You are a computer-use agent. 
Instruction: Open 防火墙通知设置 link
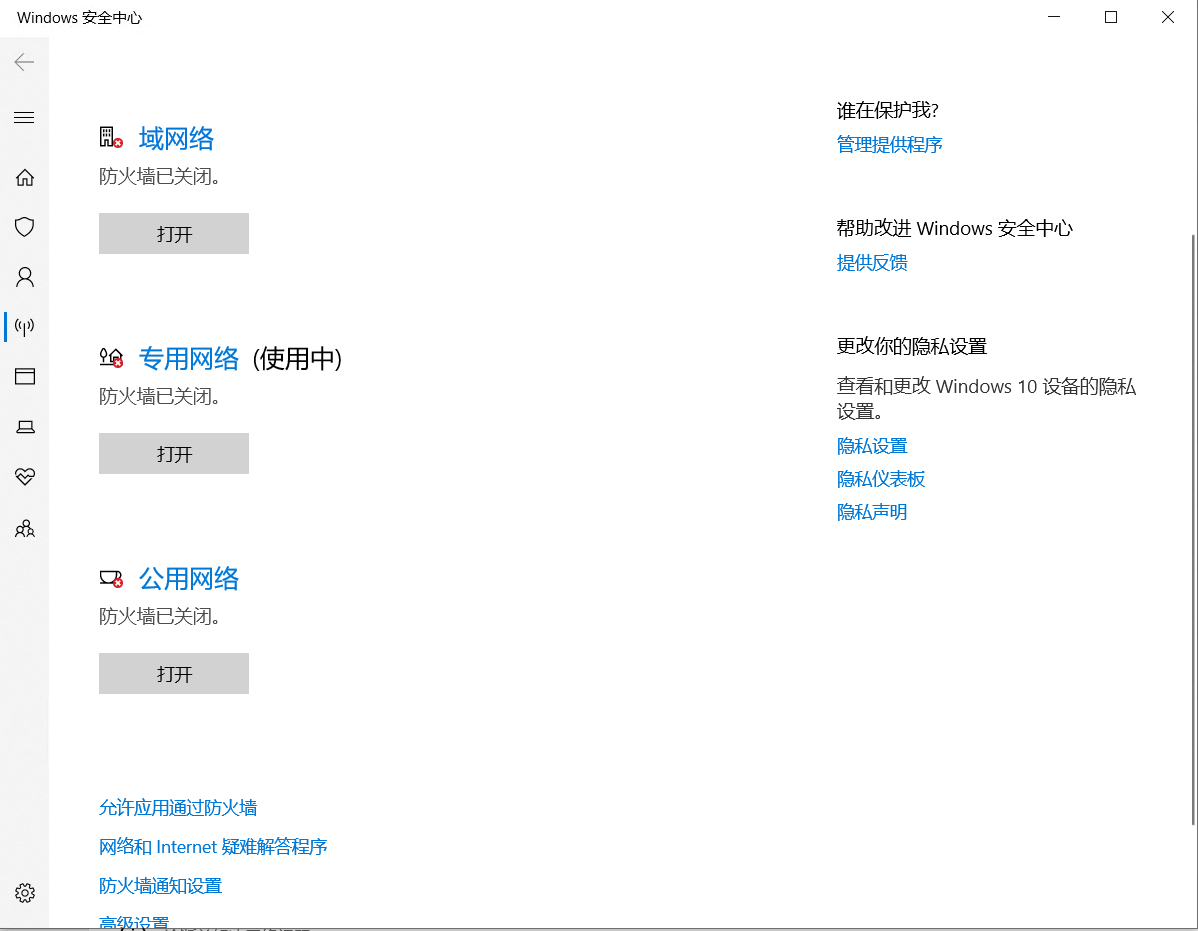pos(160,886)
